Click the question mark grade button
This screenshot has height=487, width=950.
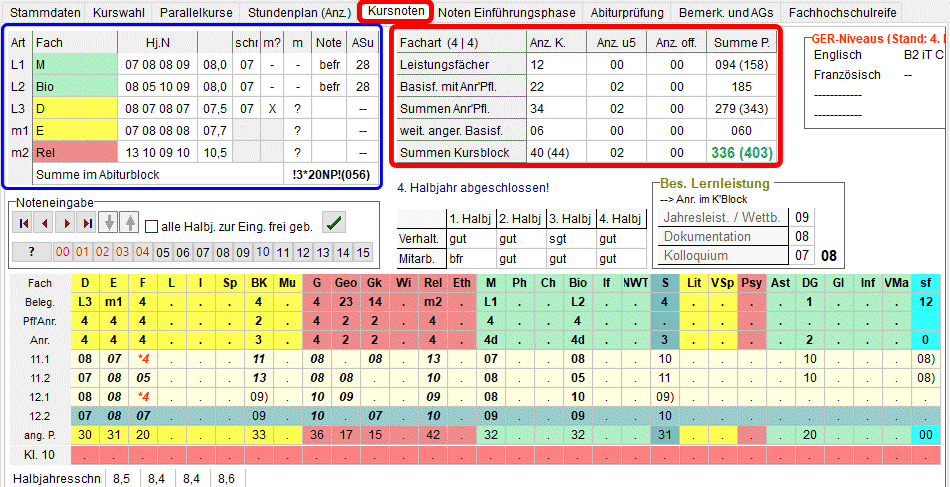point(32,252)
